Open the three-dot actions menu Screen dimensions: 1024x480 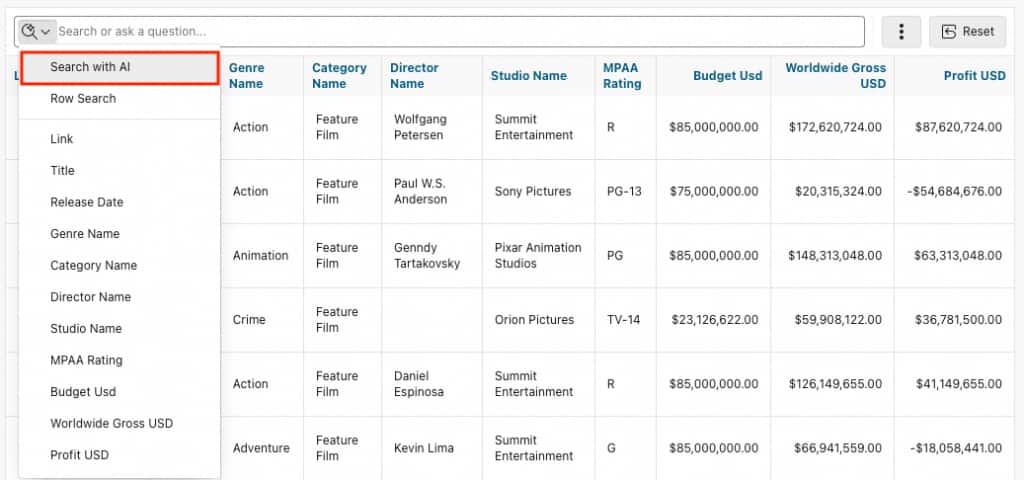[901, 32]
